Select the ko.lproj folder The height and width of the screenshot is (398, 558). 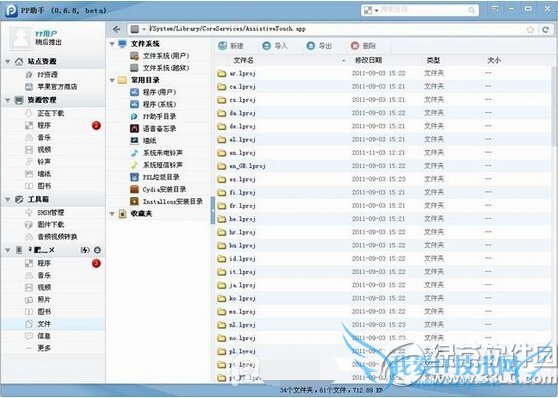pos(237,299)
